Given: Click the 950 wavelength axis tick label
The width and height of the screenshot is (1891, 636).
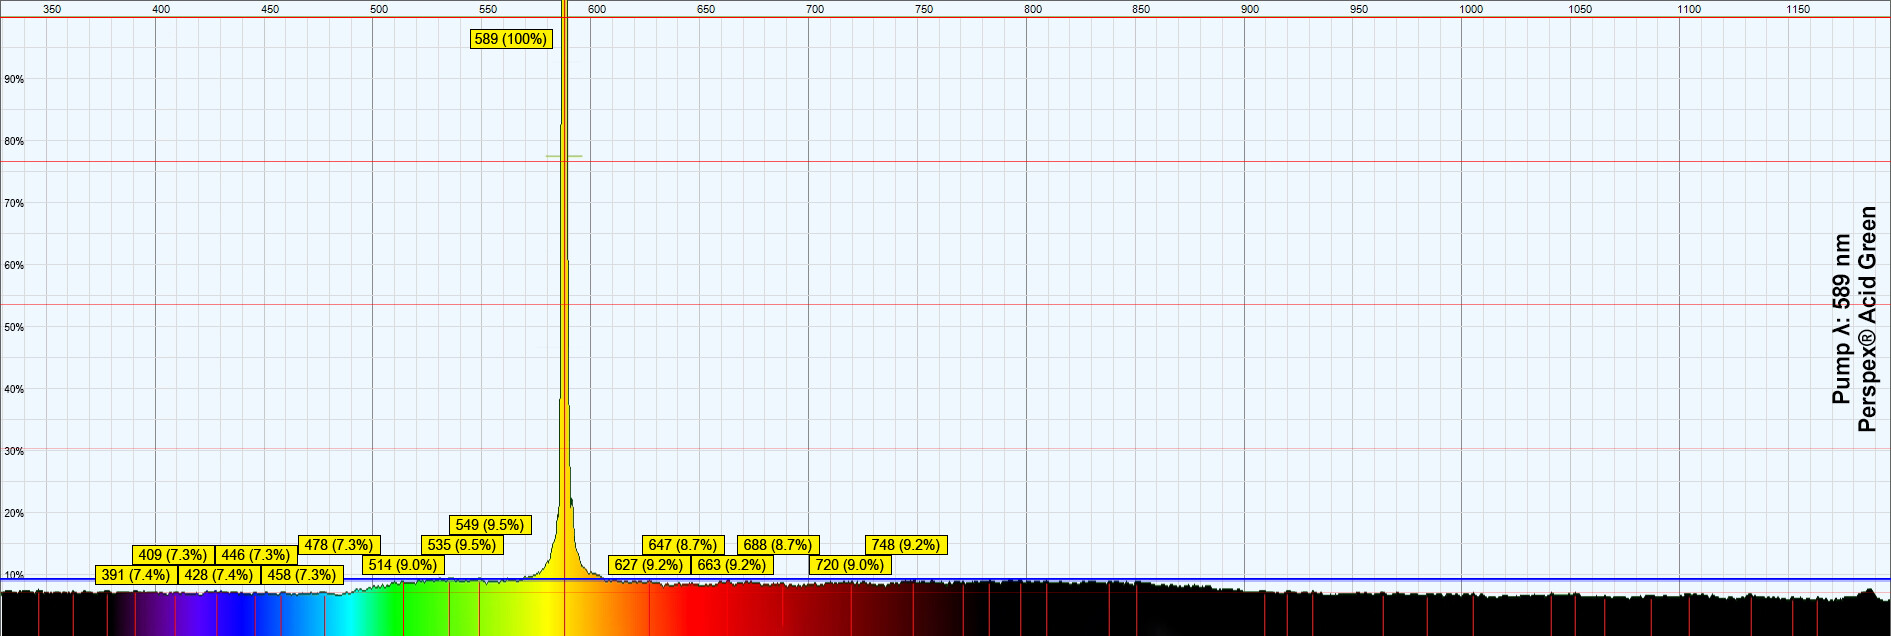Looking at the screenshot, I should (1359, 9).
